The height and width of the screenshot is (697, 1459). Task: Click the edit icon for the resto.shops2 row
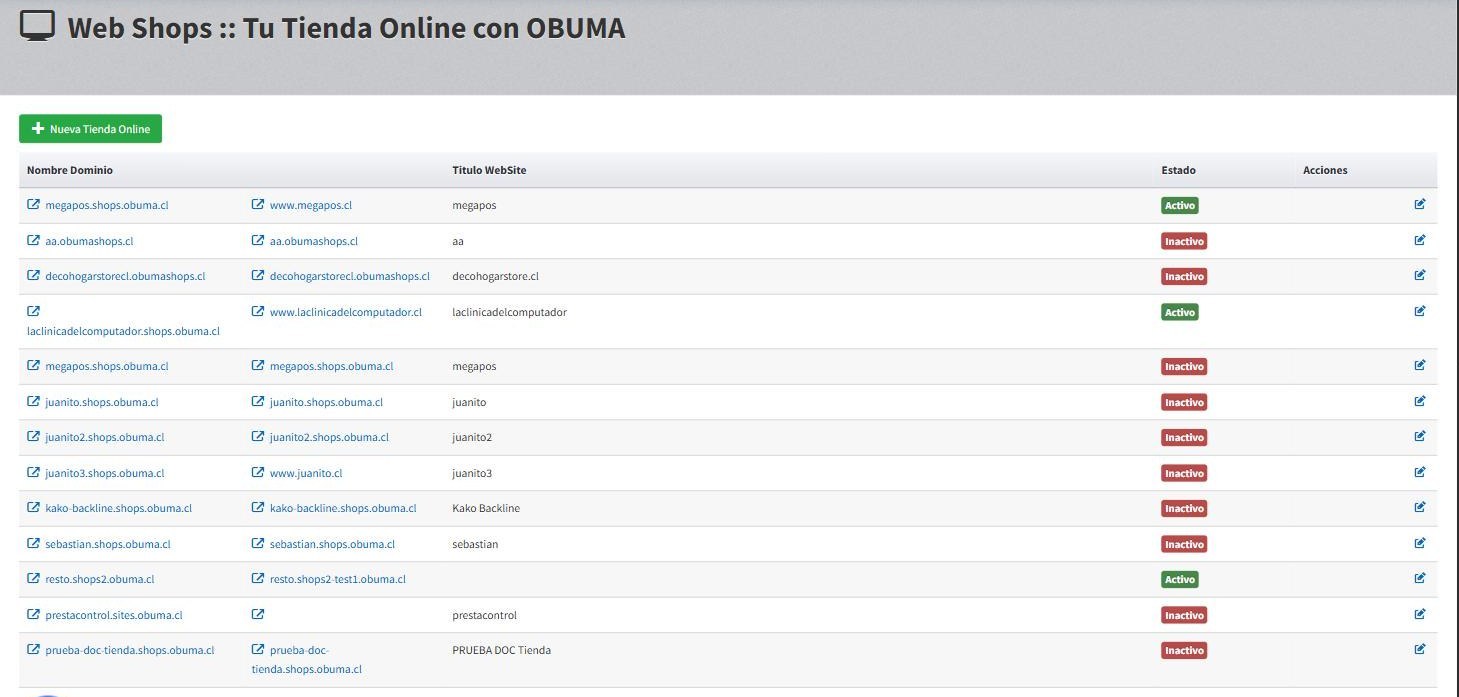pyautogui.click(x=1420, y=578)
